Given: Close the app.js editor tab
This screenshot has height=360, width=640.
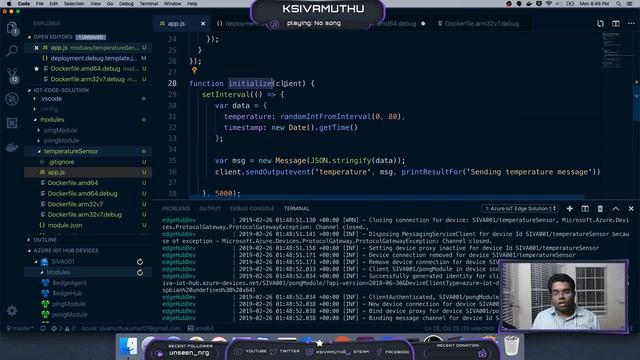Looking at the screenshot, I should point(203,24).
